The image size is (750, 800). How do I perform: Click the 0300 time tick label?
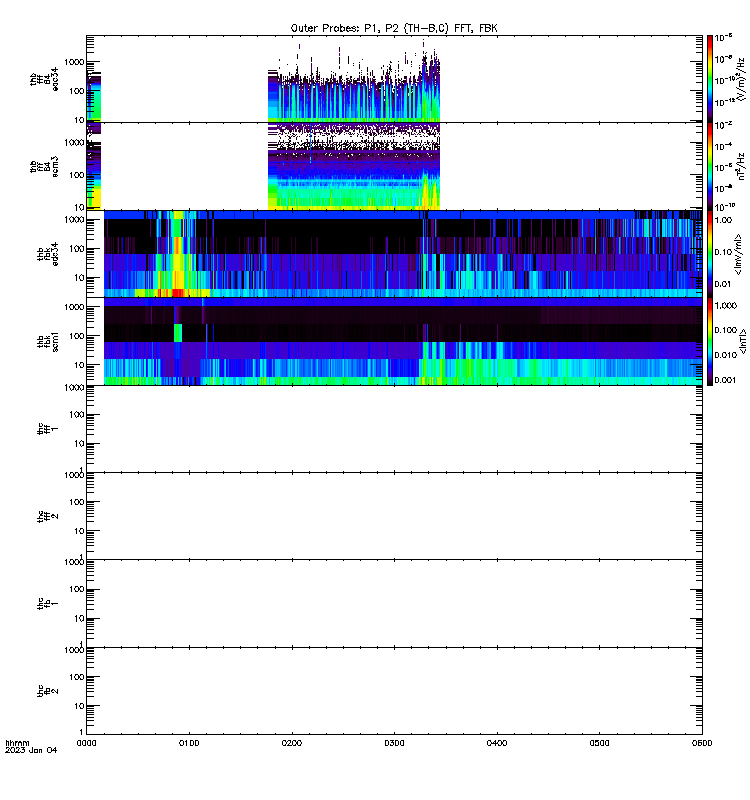click(x=394, y=743)
